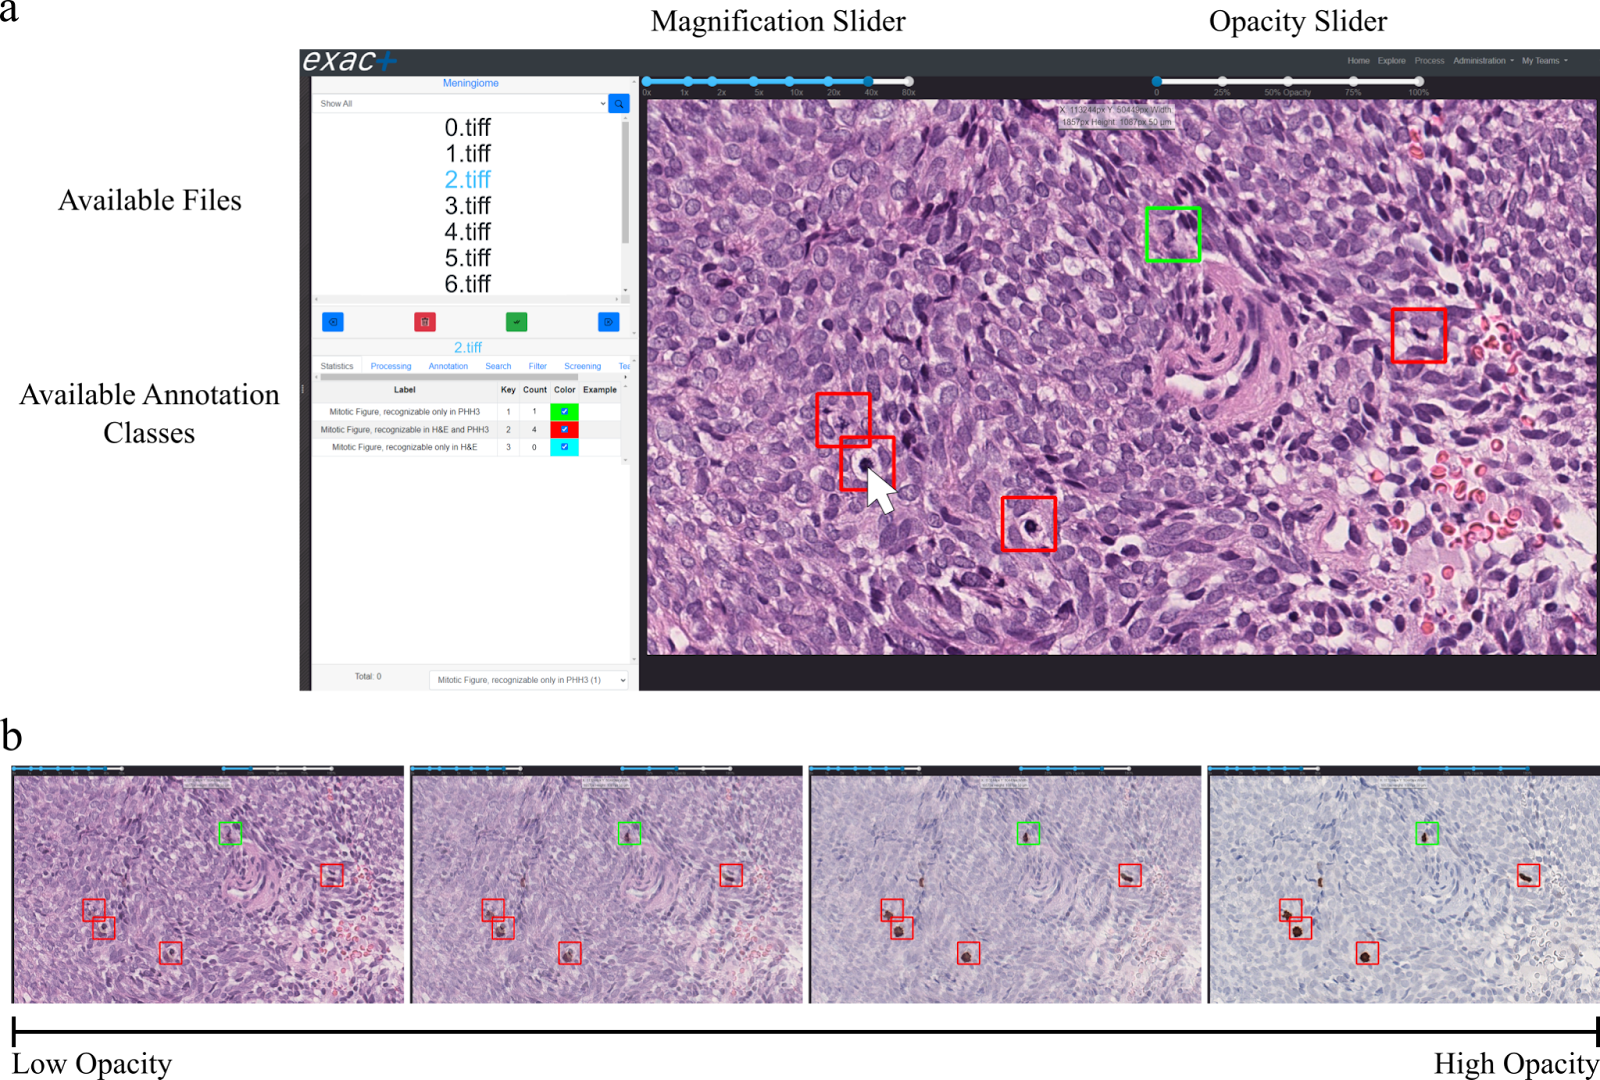Click the 'Mitotic Figure, recognizable only in PHH3' label
The image size is (1600, 1080).
(405, 412)
